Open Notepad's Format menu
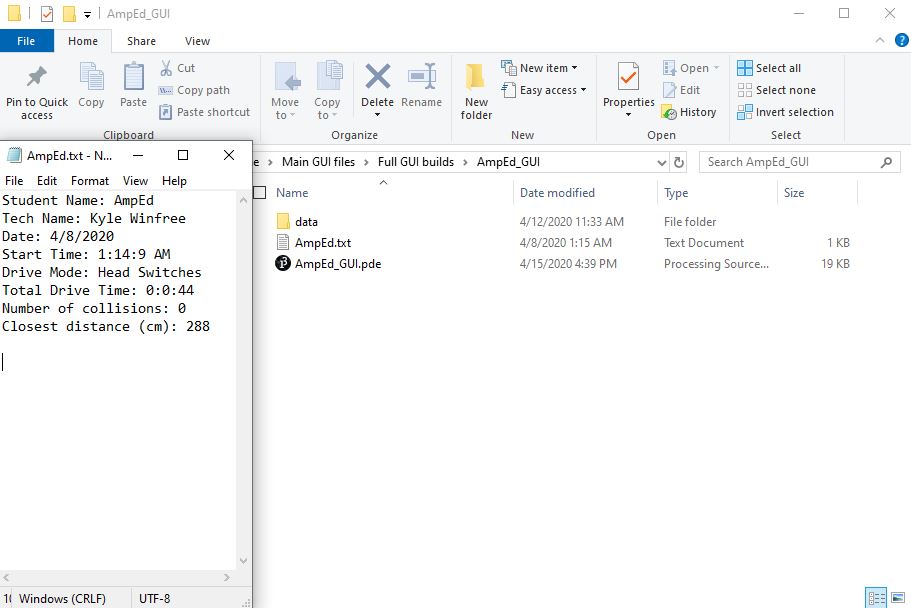This screenshot has height=608, width=911. click(x=90, y=181)
